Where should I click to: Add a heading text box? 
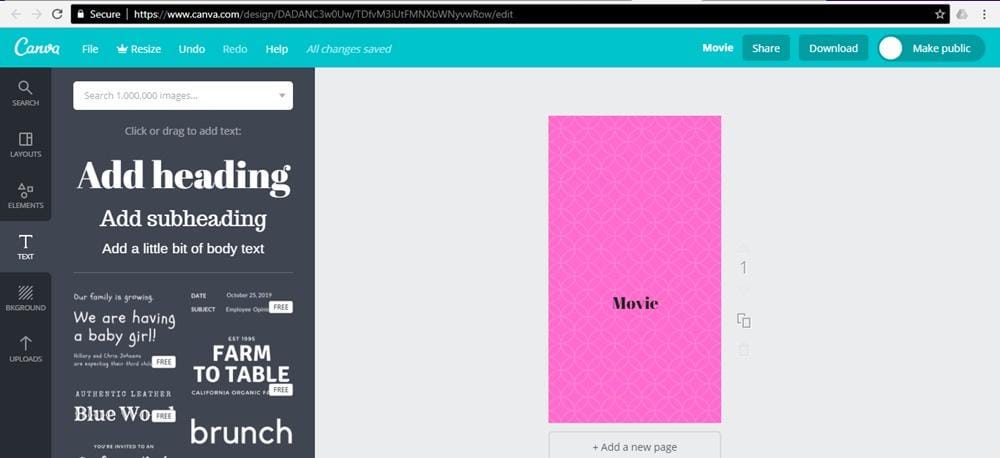coord(184,176)
